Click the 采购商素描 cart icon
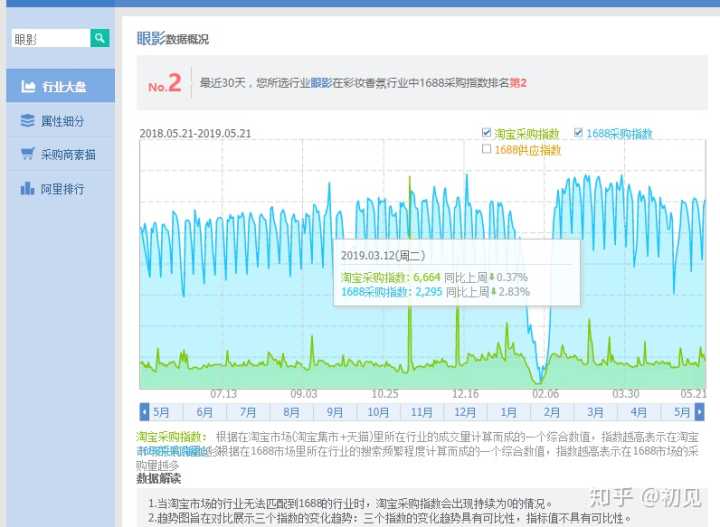This screenshot has height=527, width=720. click(28, 154)
